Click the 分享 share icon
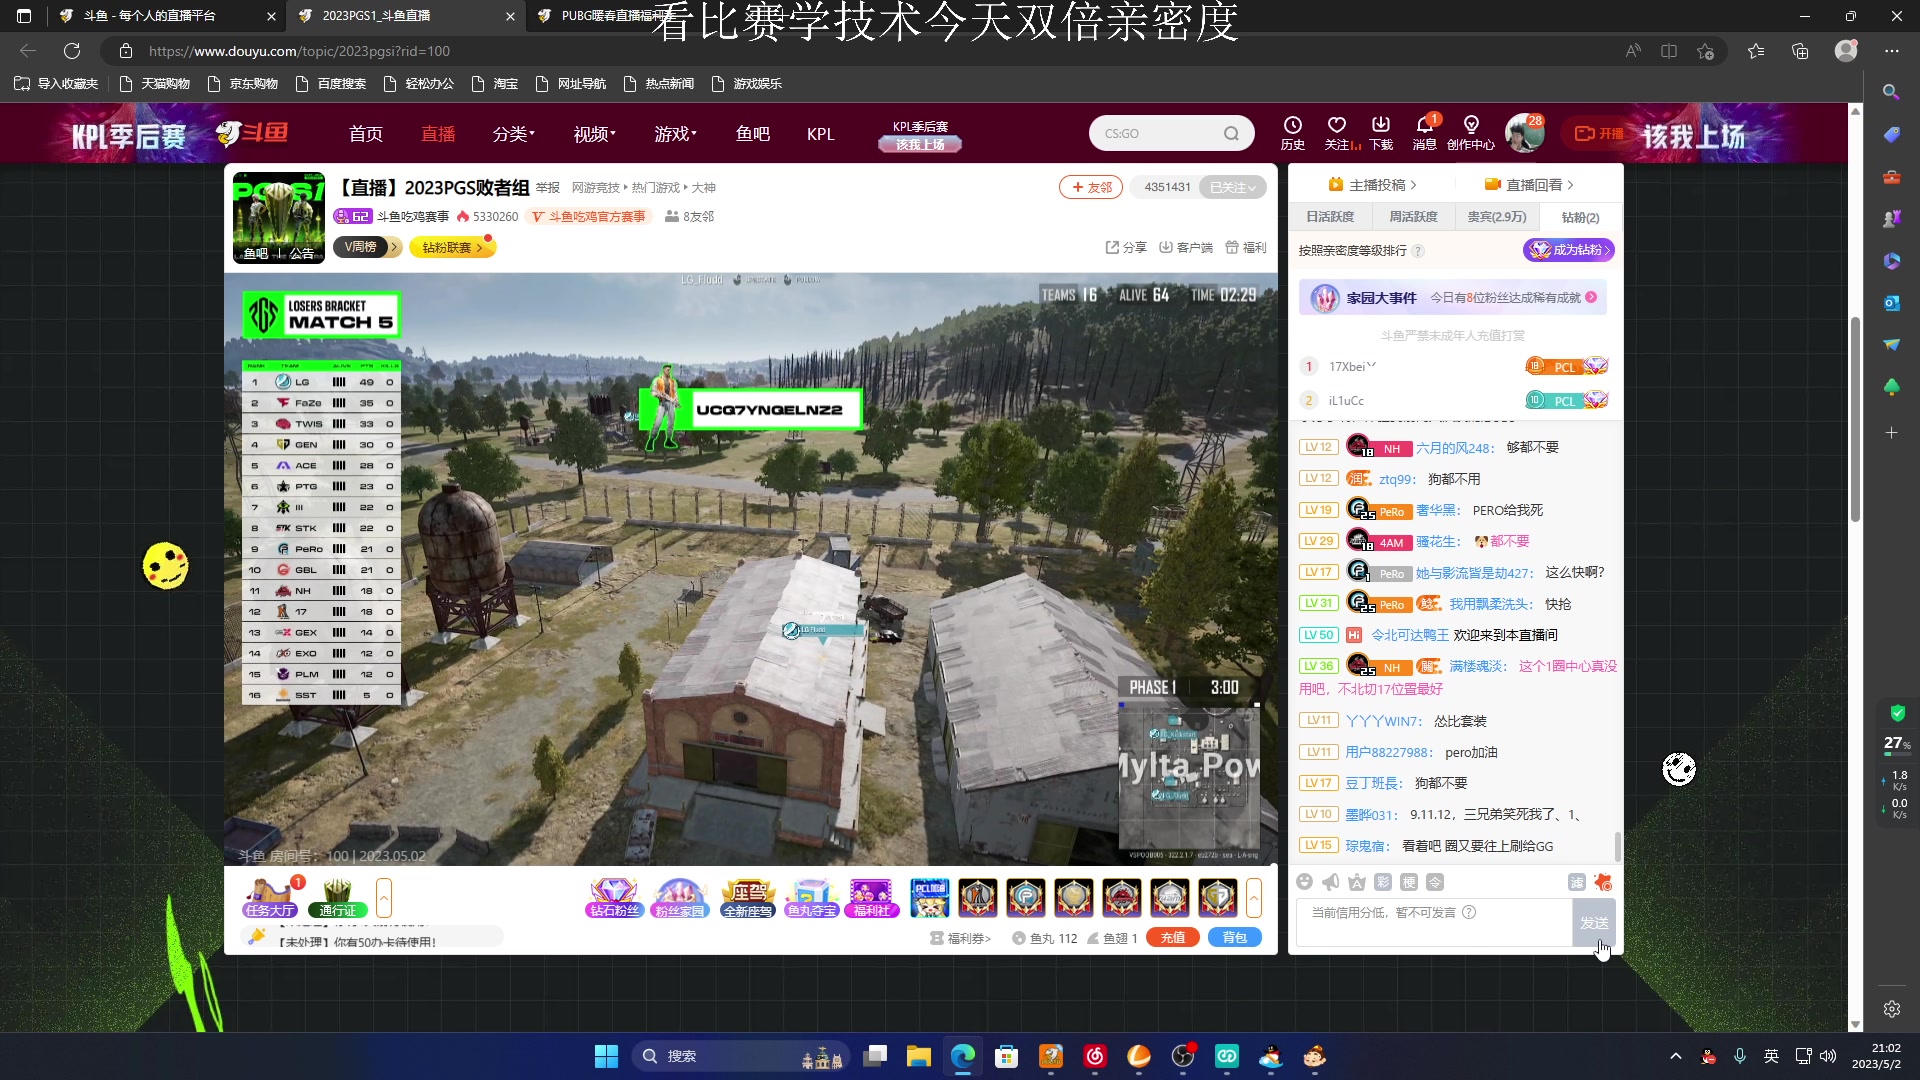Image resolution: width=1920 pixels, height=1080 pixels. (x=1126, y=247)
